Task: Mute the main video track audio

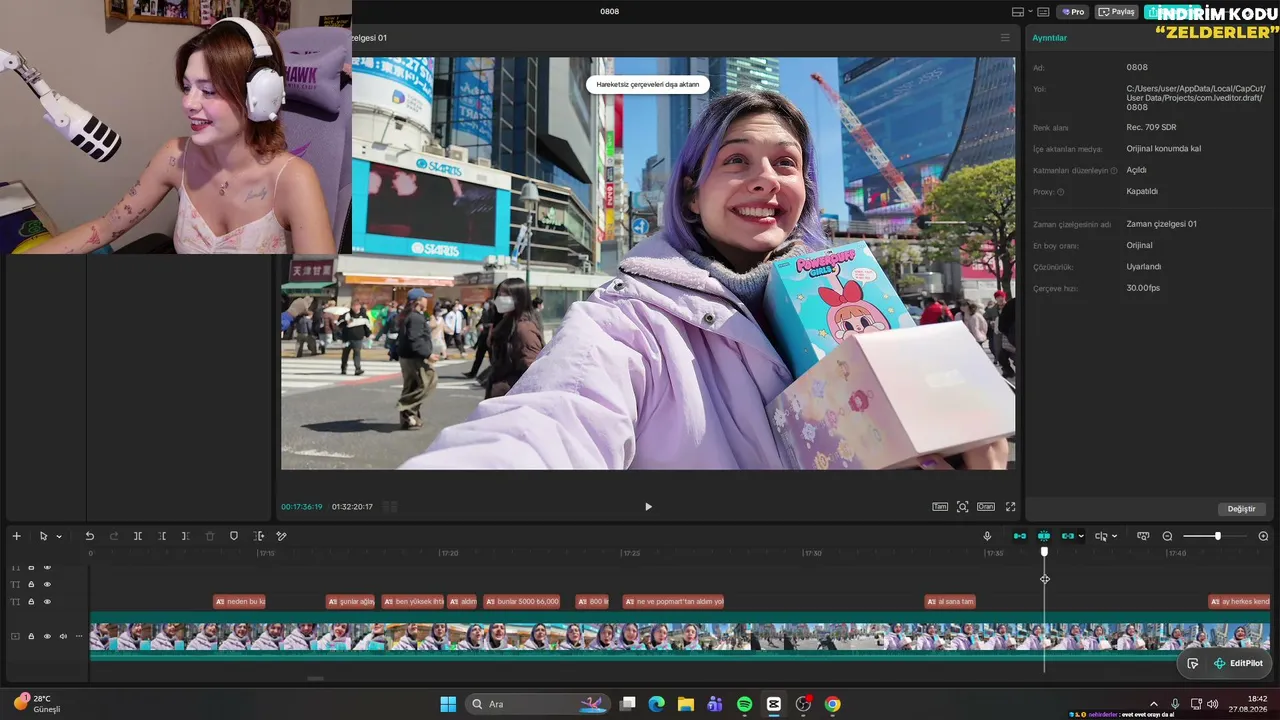Action: pos(63,636)
